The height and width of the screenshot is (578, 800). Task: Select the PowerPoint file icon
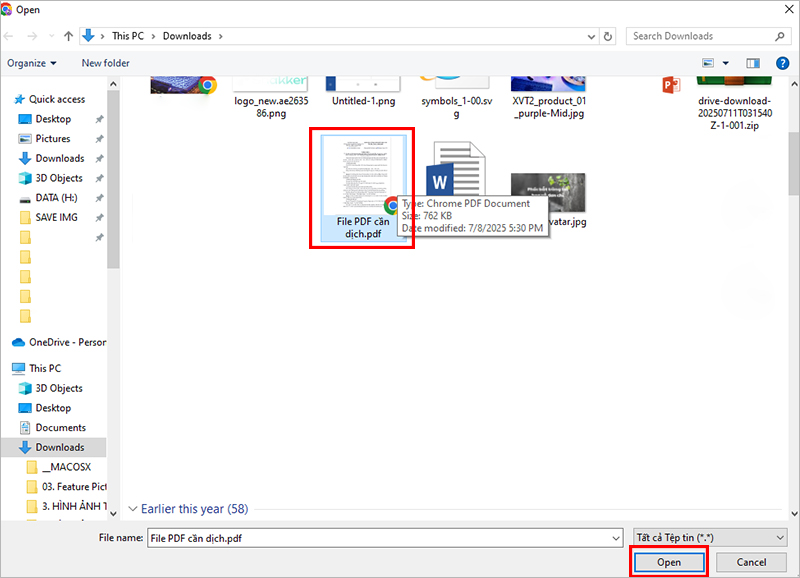(x=671, y=85)
